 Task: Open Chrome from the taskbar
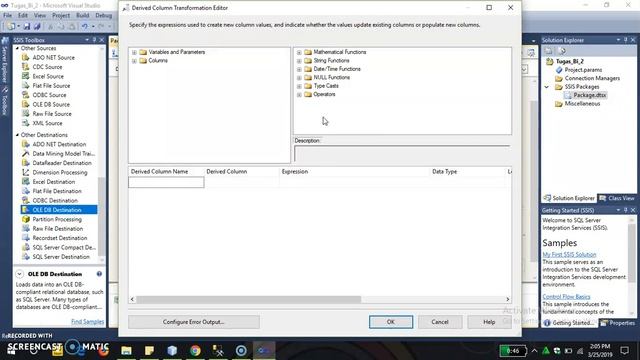pos(195,351)
